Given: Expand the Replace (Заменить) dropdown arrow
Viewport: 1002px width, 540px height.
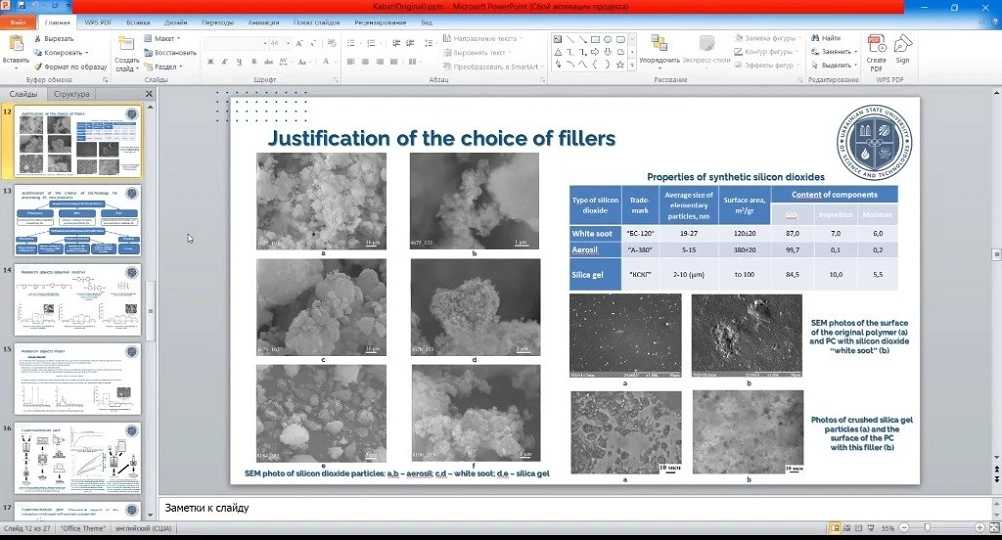Looking at the screenshot, I should (x=855, y=52).
